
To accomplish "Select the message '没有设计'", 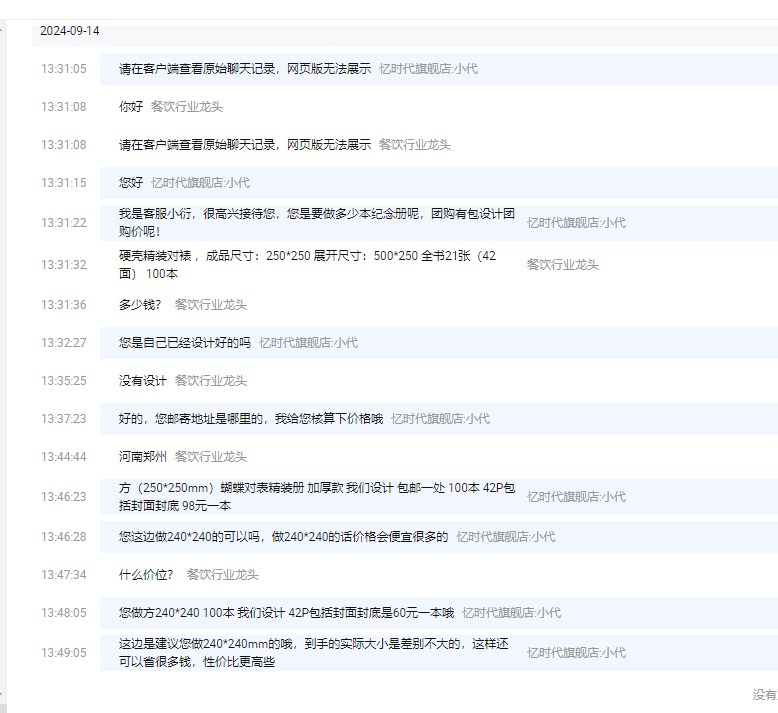I will pyautogui.click(x=143, y=381).
